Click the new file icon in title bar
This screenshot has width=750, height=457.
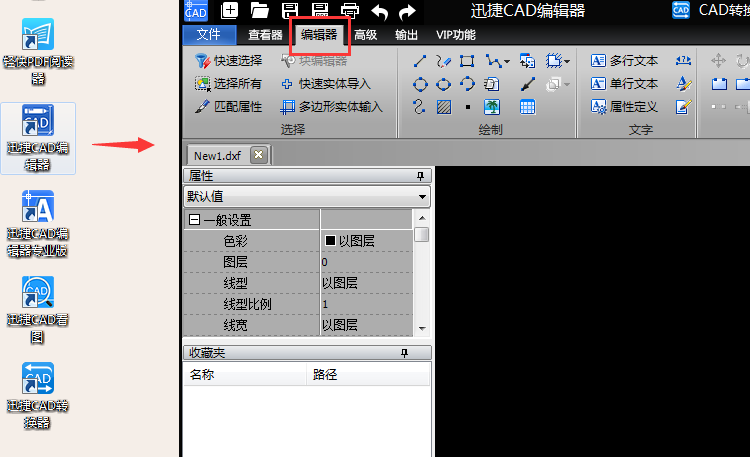(x=230, y=11)
